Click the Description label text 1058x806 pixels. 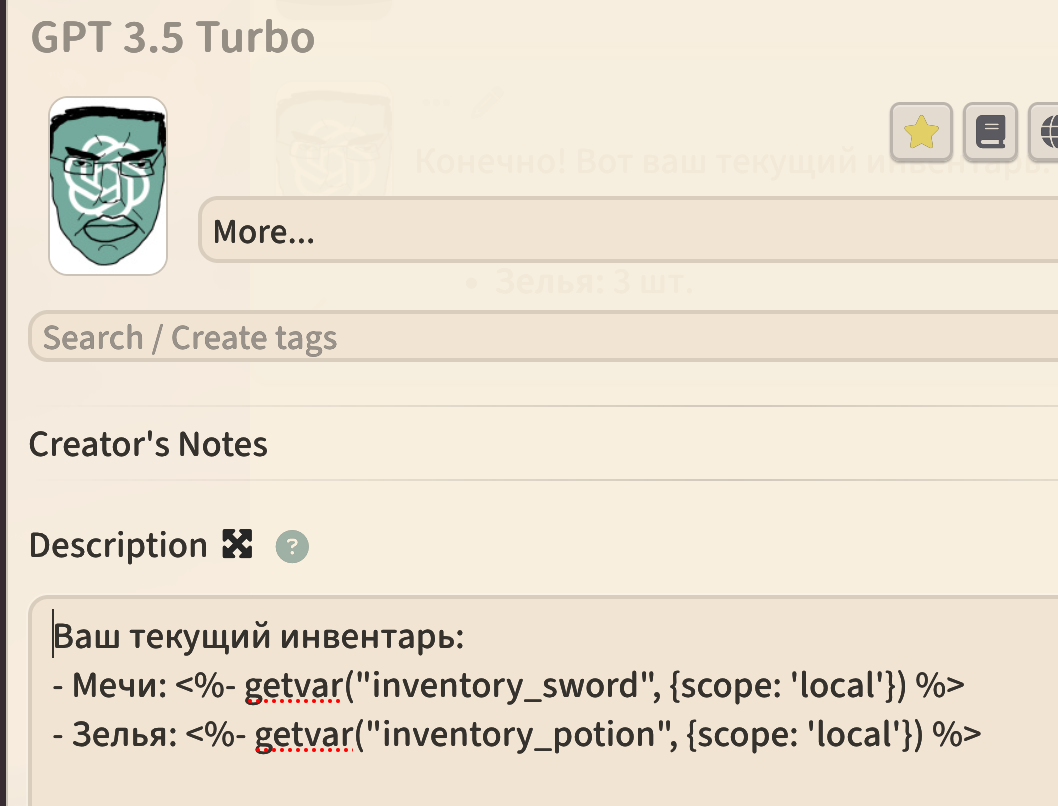click(118, 545)
